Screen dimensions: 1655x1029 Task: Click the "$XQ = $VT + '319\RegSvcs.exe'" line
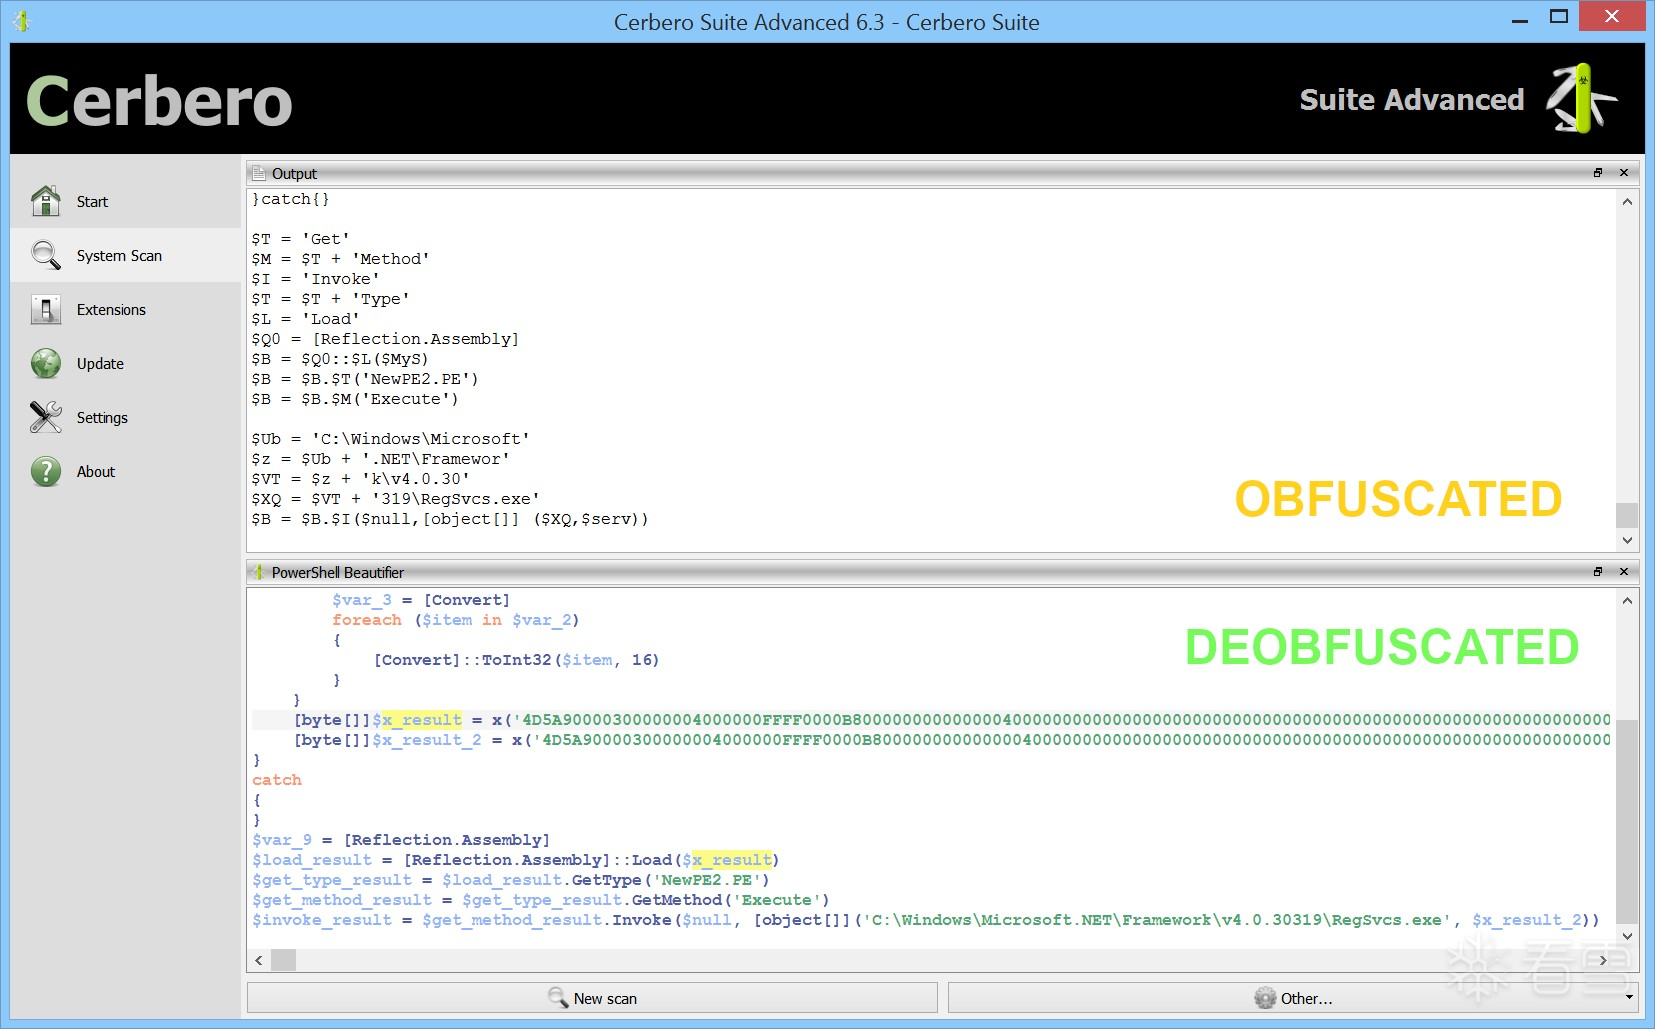tap(395, 499)
